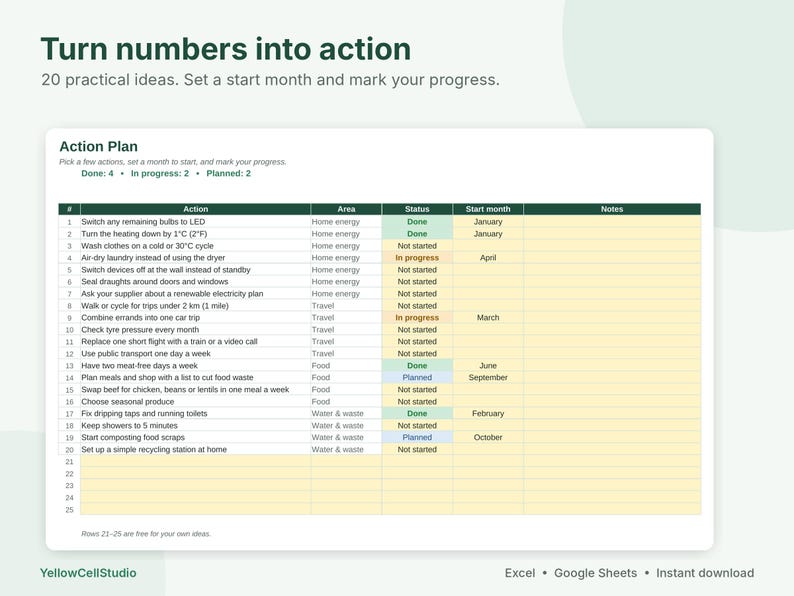Open 'Done' status for dripping taps row
Viewport: 794px width, 596px height.
tap(417, 414)
